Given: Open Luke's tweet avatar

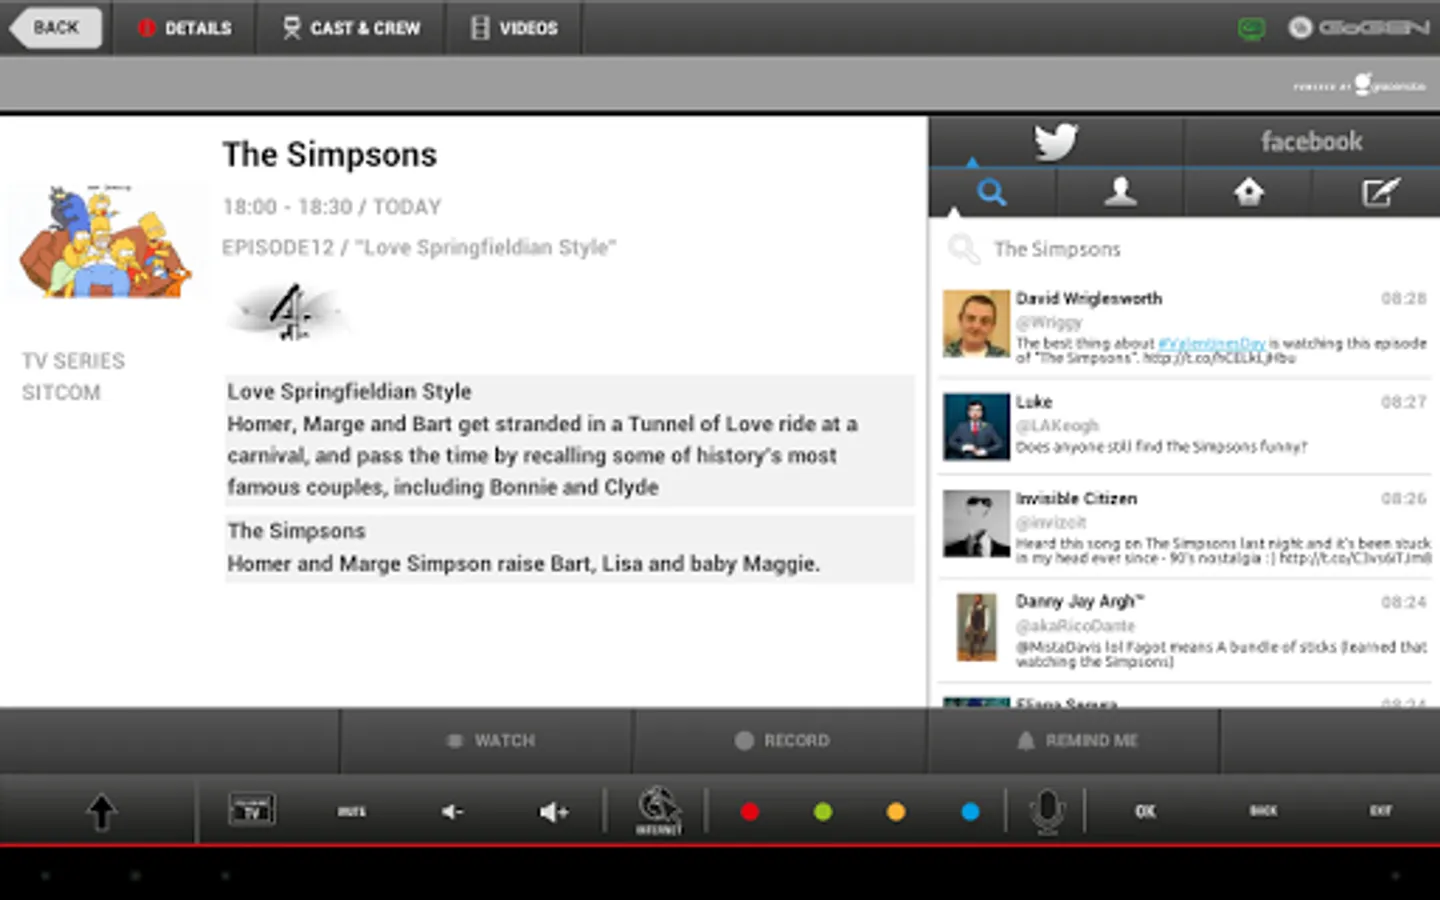Looking at the screenshot, I should [976, 426].
